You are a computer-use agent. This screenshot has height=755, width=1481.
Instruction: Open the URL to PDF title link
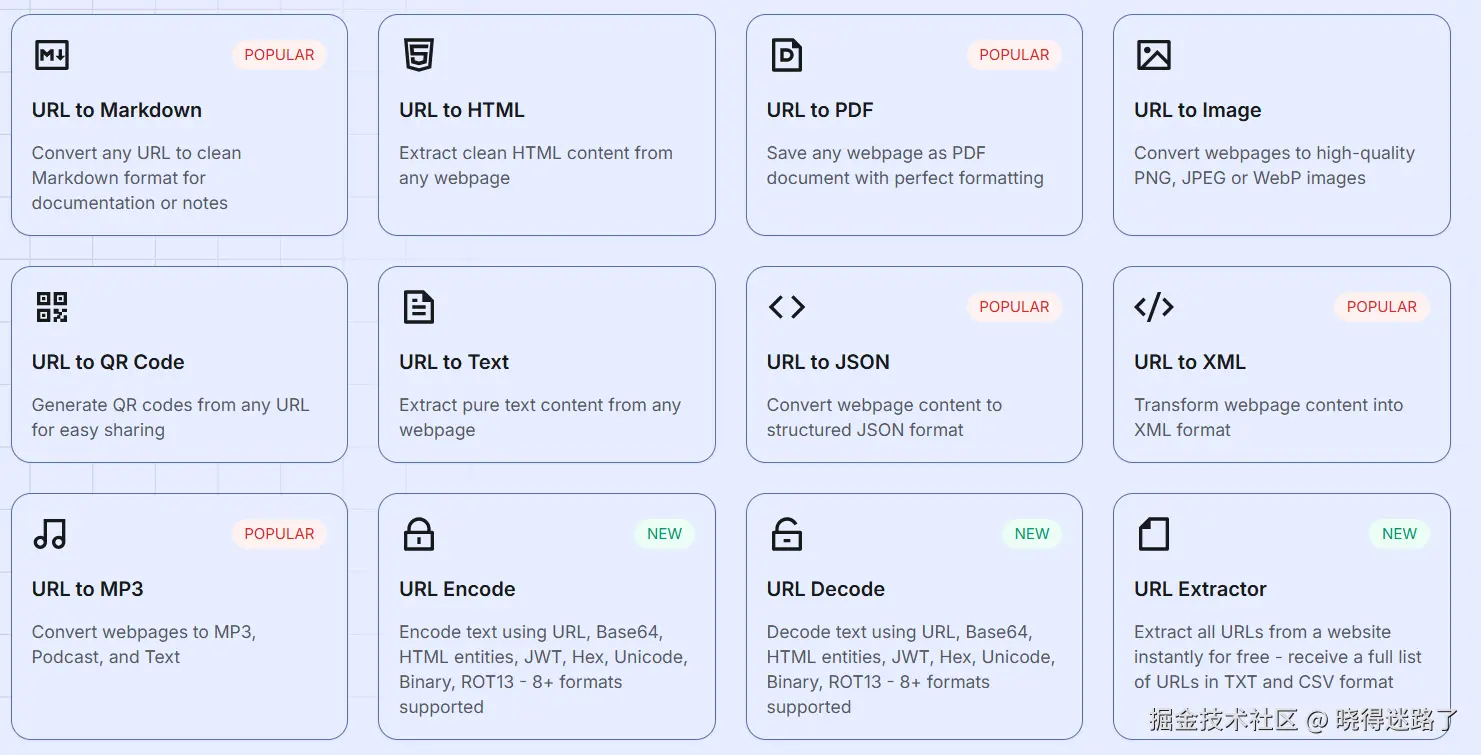[820, 110]
